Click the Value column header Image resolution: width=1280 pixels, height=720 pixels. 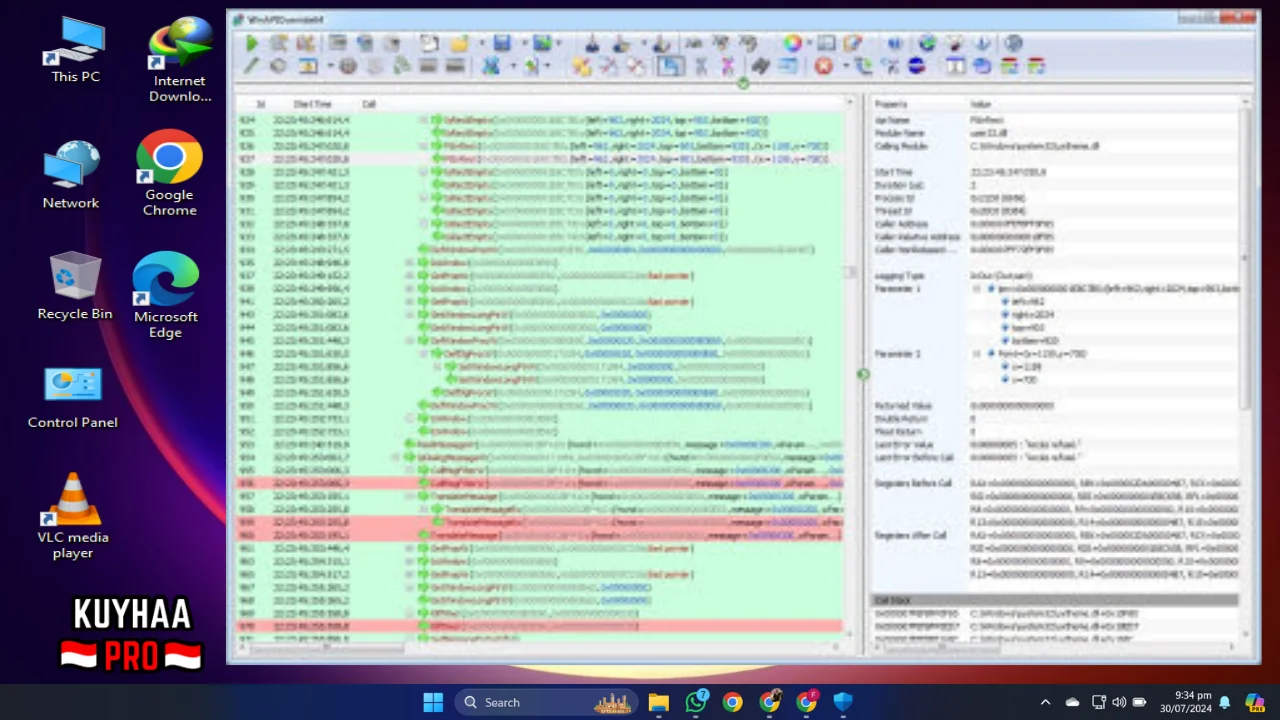pos(980,104)
